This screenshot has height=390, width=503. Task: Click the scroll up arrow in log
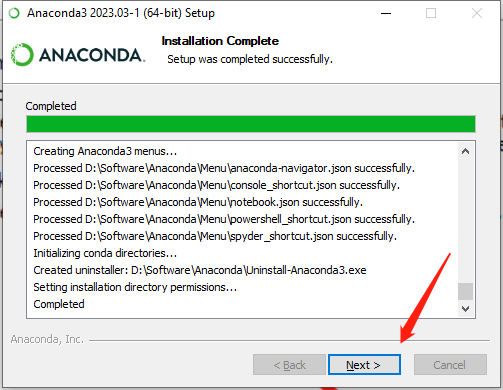(465, 152)
